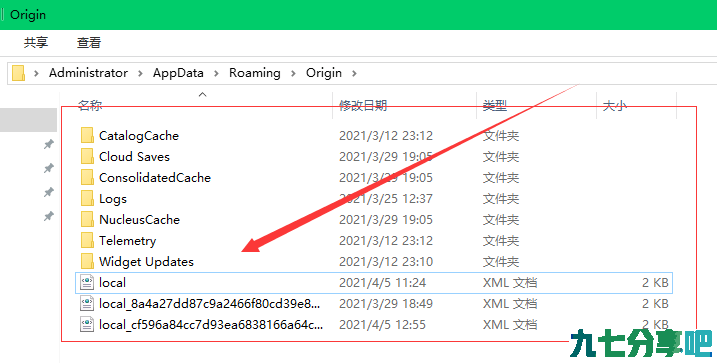The image size is (717, 363).
Task: Click the XML 文档 type of the local file
Action: click(510, 283)
